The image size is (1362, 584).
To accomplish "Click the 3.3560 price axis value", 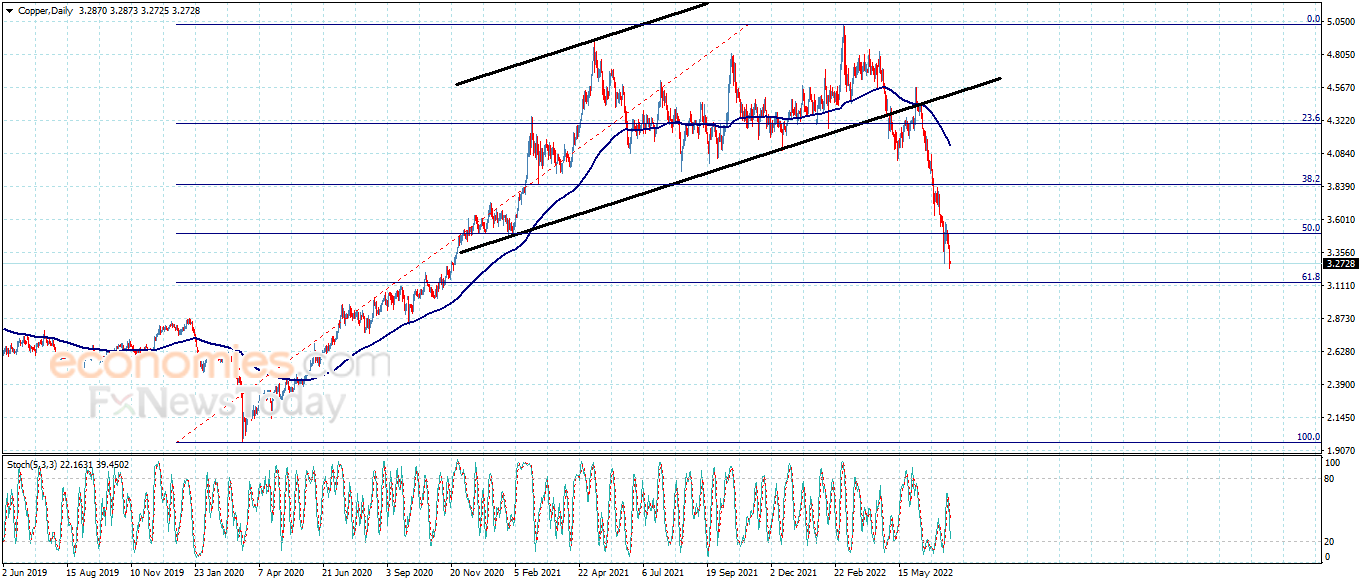I will [x=1341, y=253].
